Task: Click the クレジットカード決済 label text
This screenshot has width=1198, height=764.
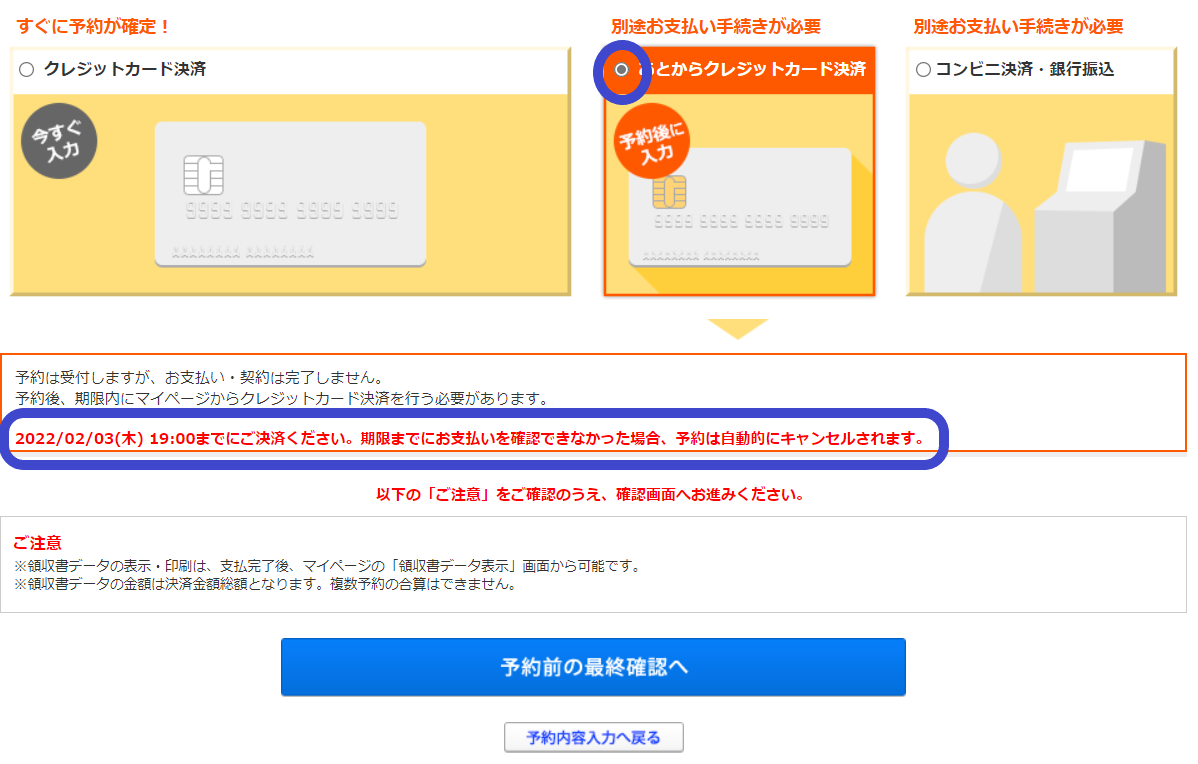Action: click(x=125, y=69)
